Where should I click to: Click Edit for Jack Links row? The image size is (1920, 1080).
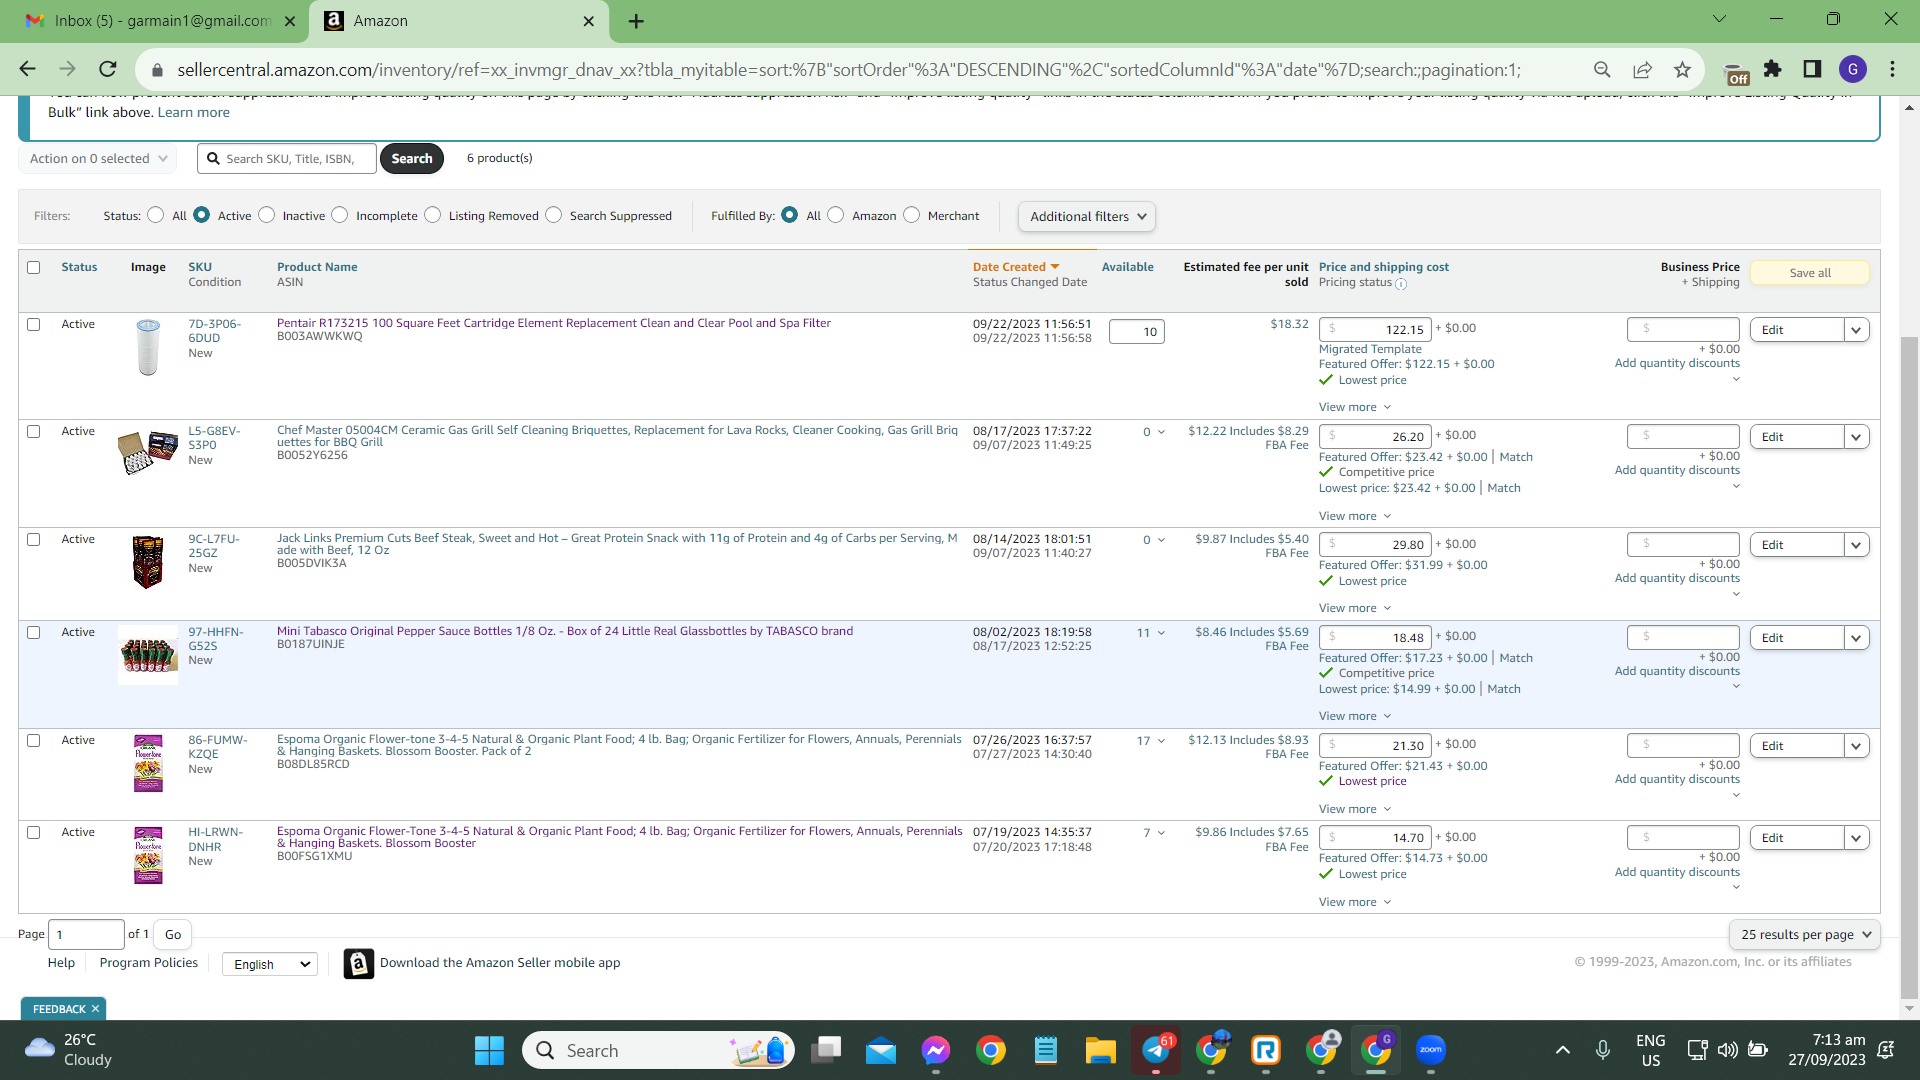pos(1797,545)
